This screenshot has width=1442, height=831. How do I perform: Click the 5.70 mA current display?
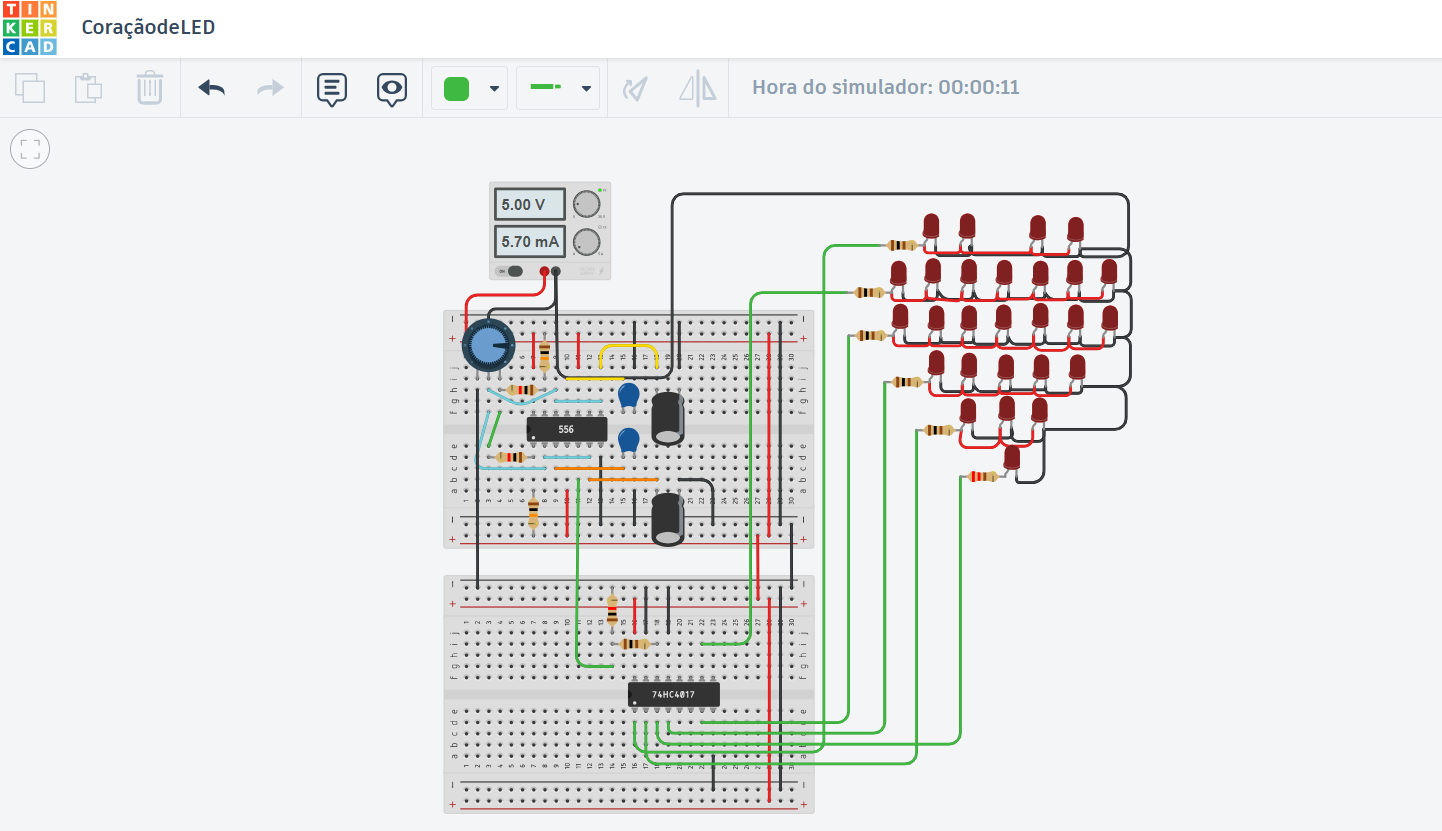point(529,241)
